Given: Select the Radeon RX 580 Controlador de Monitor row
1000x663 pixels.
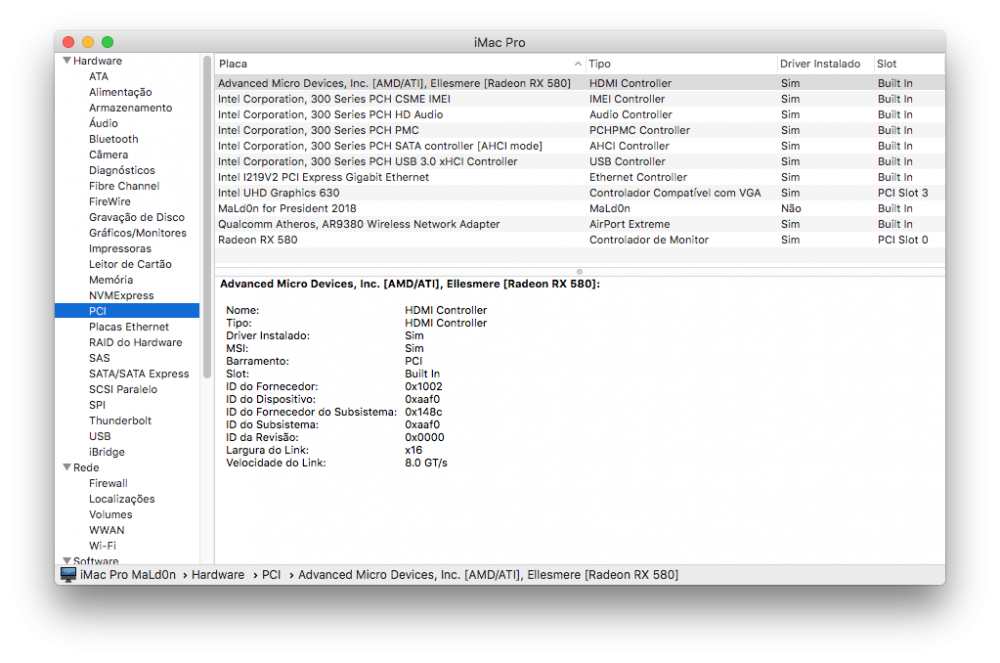Looking at the screenshot, I should click(x=580, y=240).
